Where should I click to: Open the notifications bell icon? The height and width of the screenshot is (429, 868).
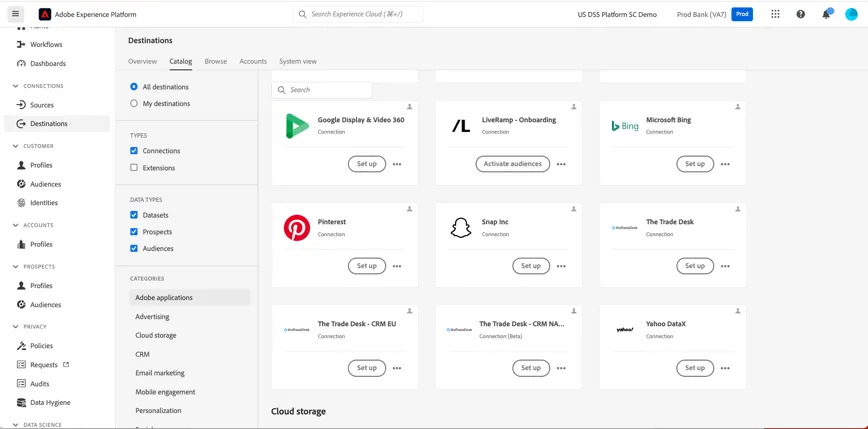(x=826, y=14)
